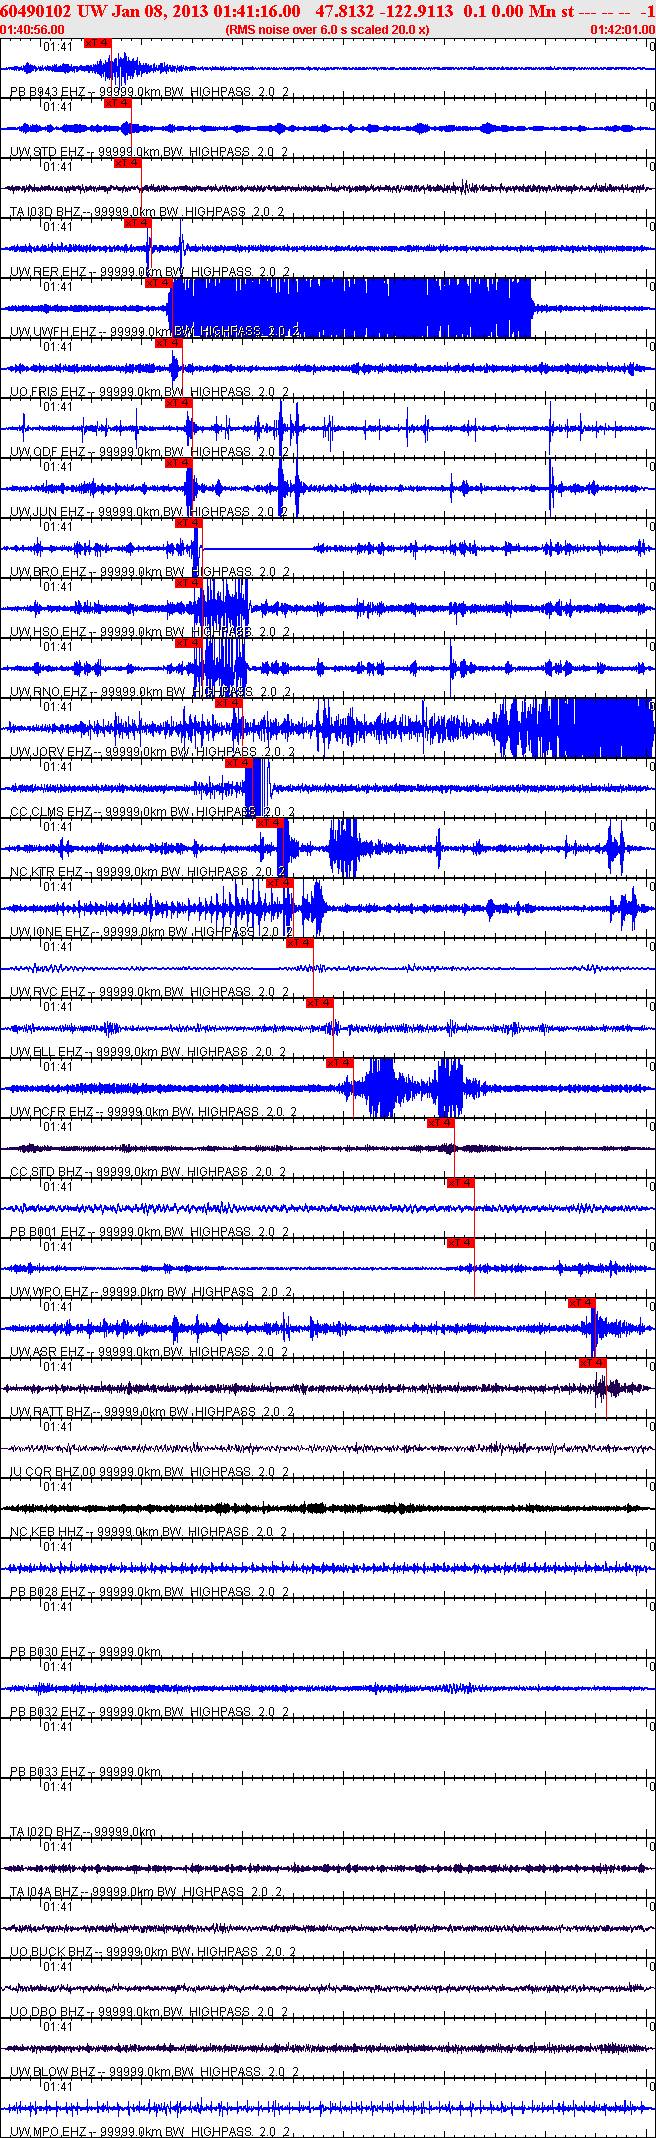
Task: Select the TA I03D BHZ station label
Action: (148, 212)
